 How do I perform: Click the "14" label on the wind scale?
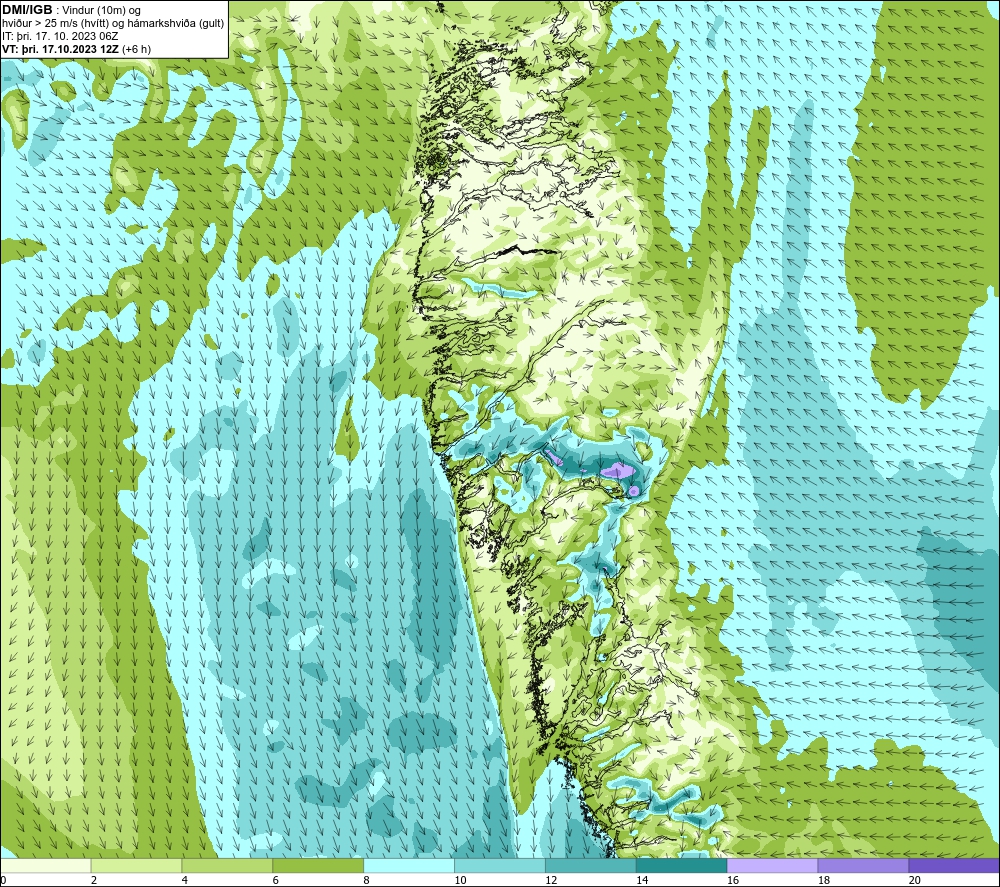tap(642, 880)
